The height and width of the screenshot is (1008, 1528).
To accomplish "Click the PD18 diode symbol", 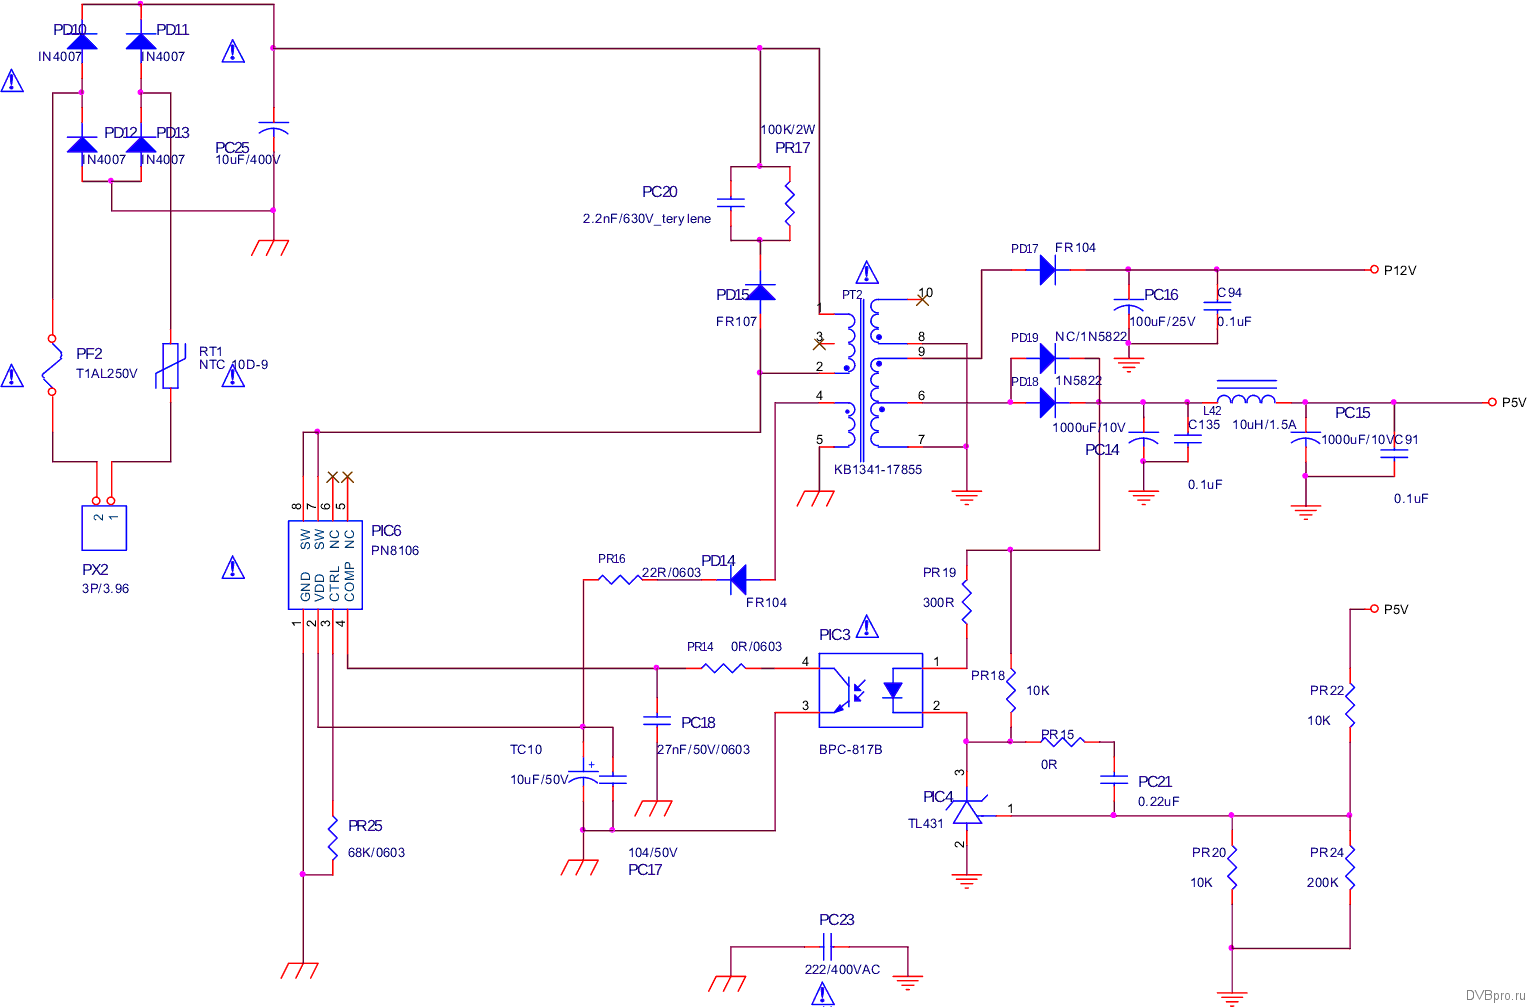I will point(1048,403).
